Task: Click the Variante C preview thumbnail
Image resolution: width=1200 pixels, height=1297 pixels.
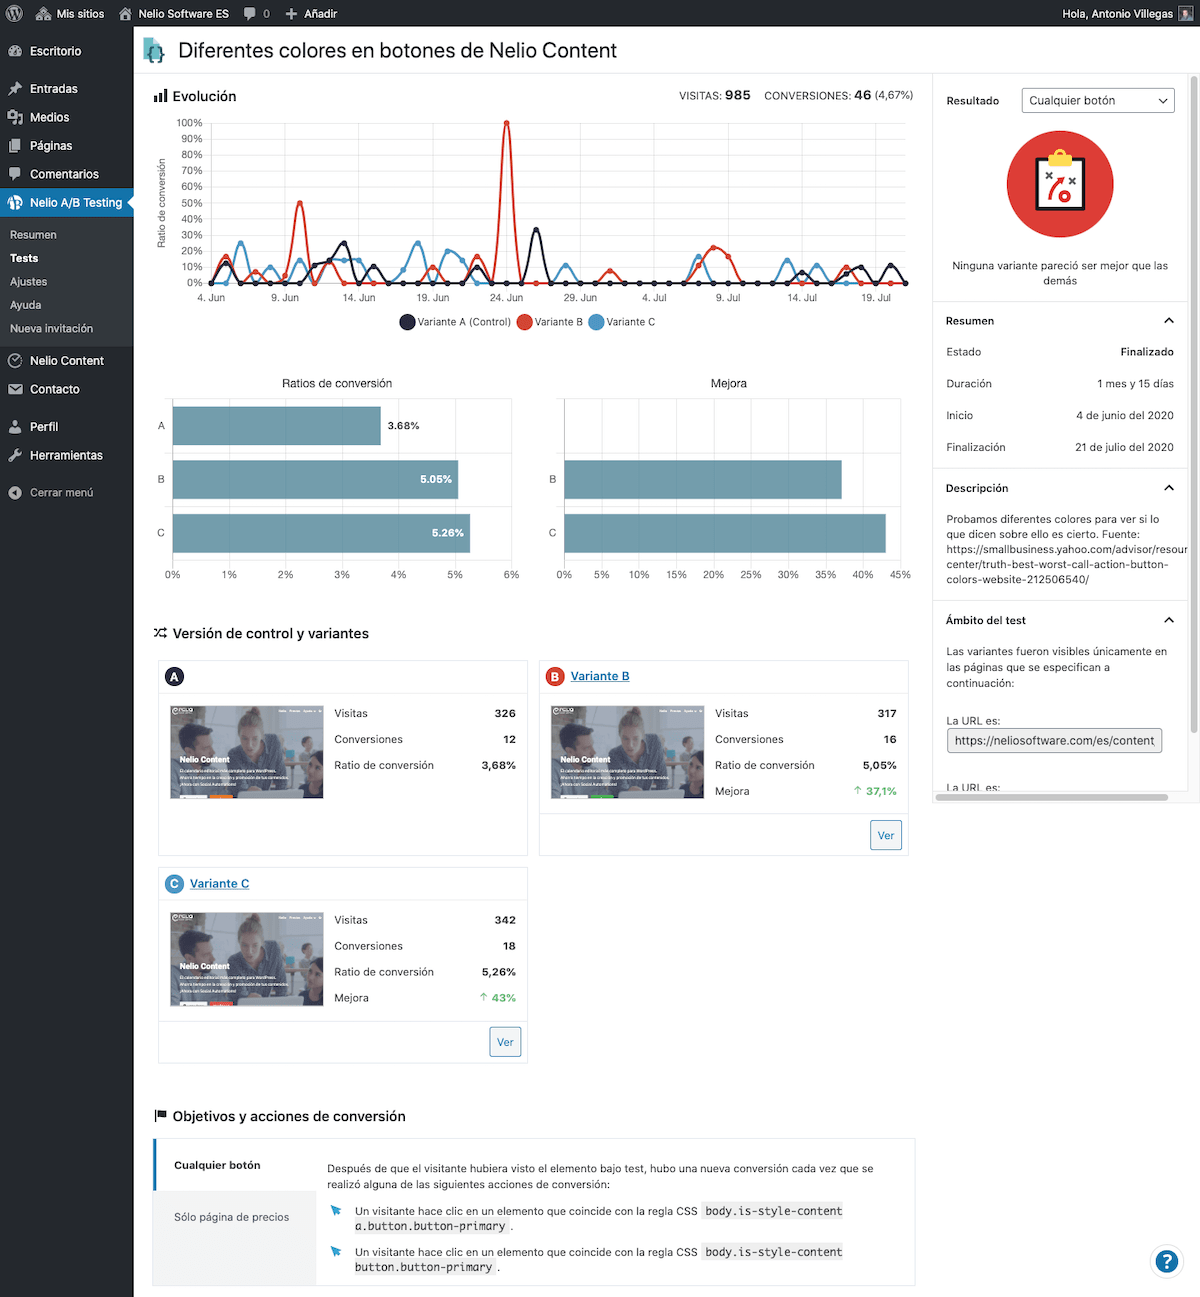Action: point(247,959)
